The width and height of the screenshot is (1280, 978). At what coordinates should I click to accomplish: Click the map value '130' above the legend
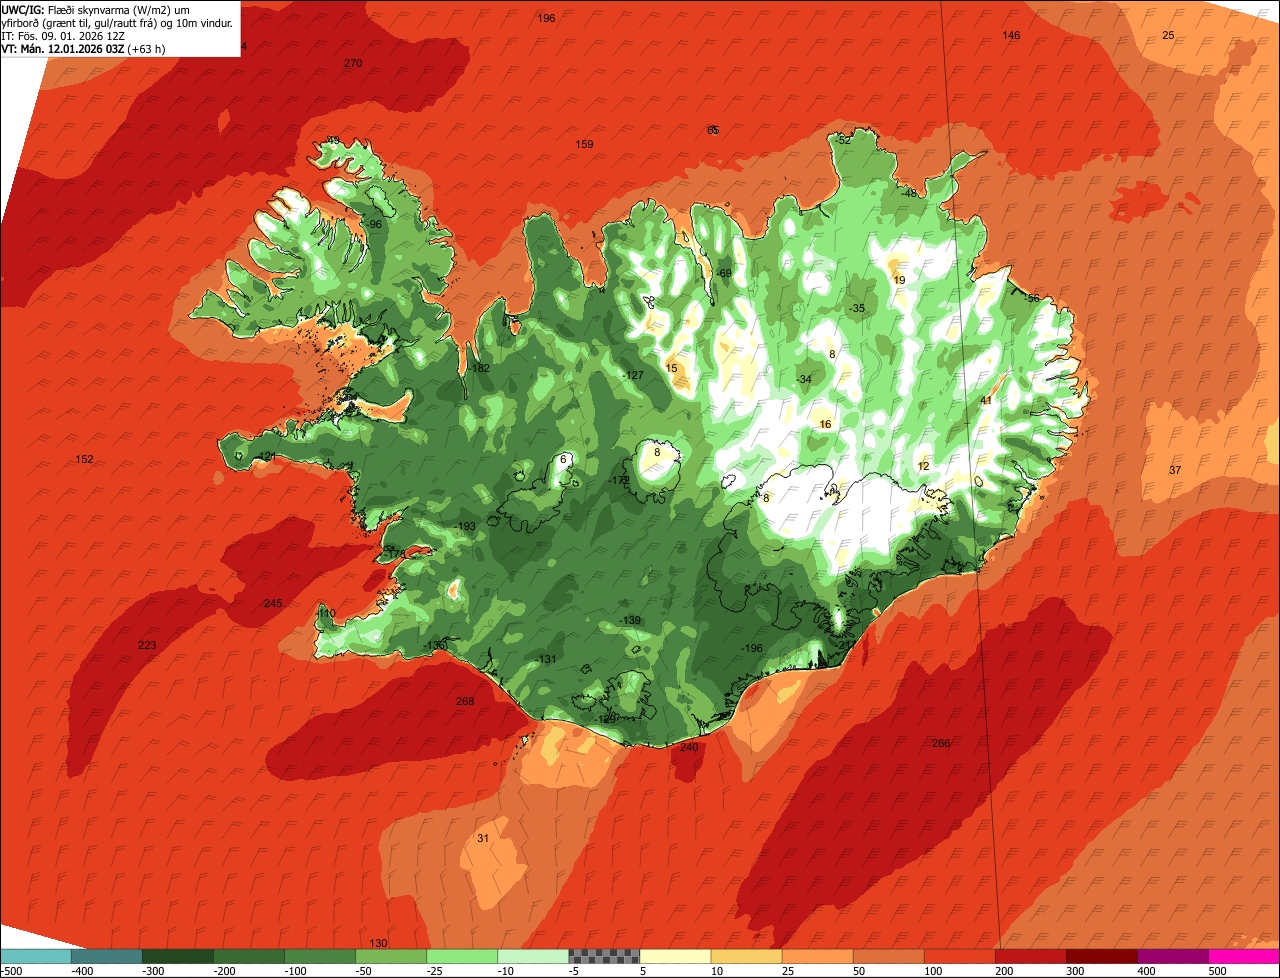click(x=378, y=944)
